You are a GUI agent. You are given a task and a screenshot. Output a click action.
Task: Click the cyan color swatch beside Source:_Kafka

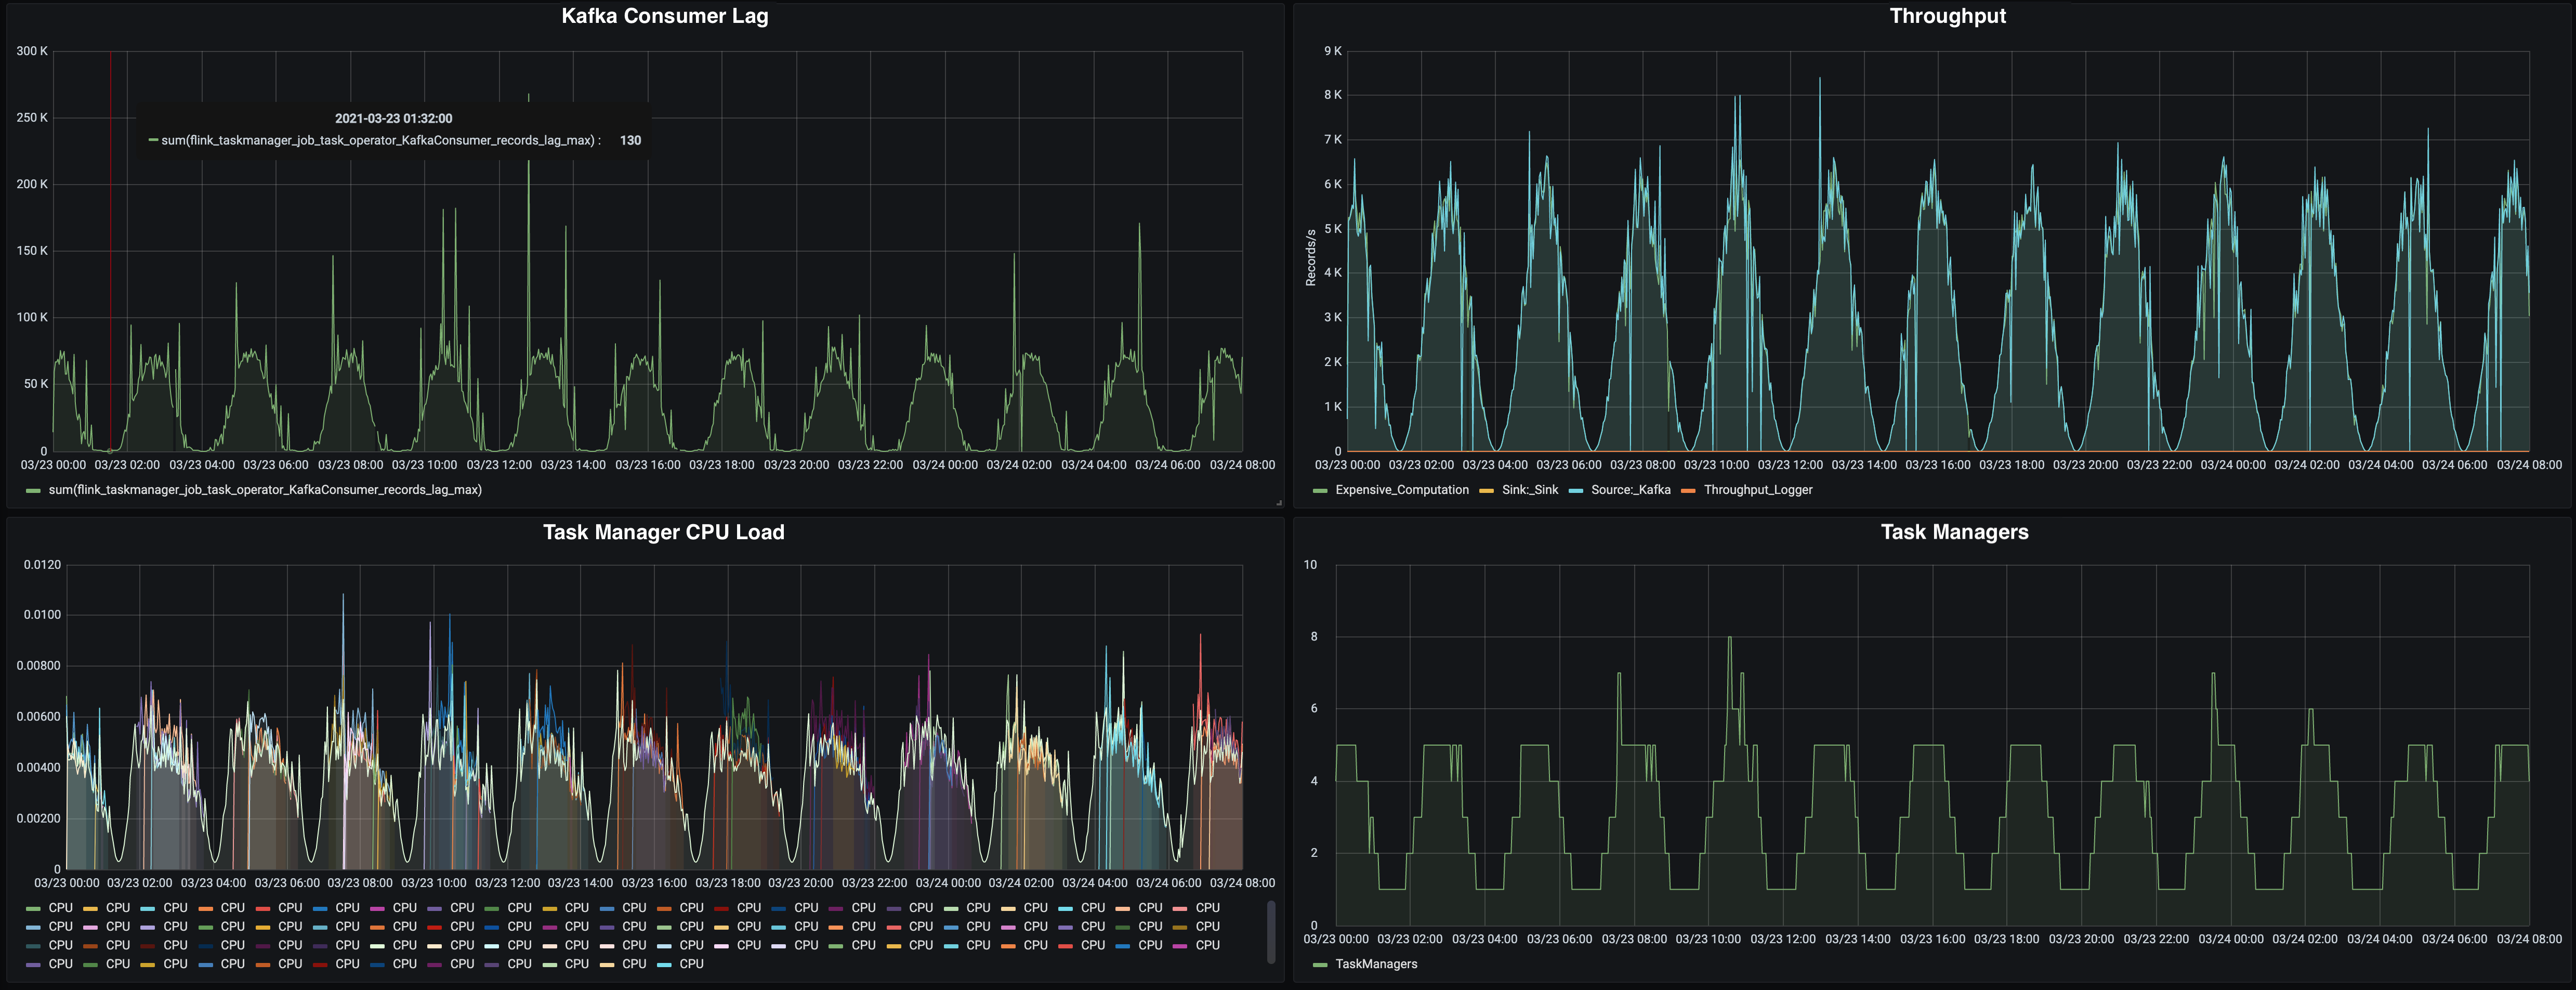tap(1576, 491)
